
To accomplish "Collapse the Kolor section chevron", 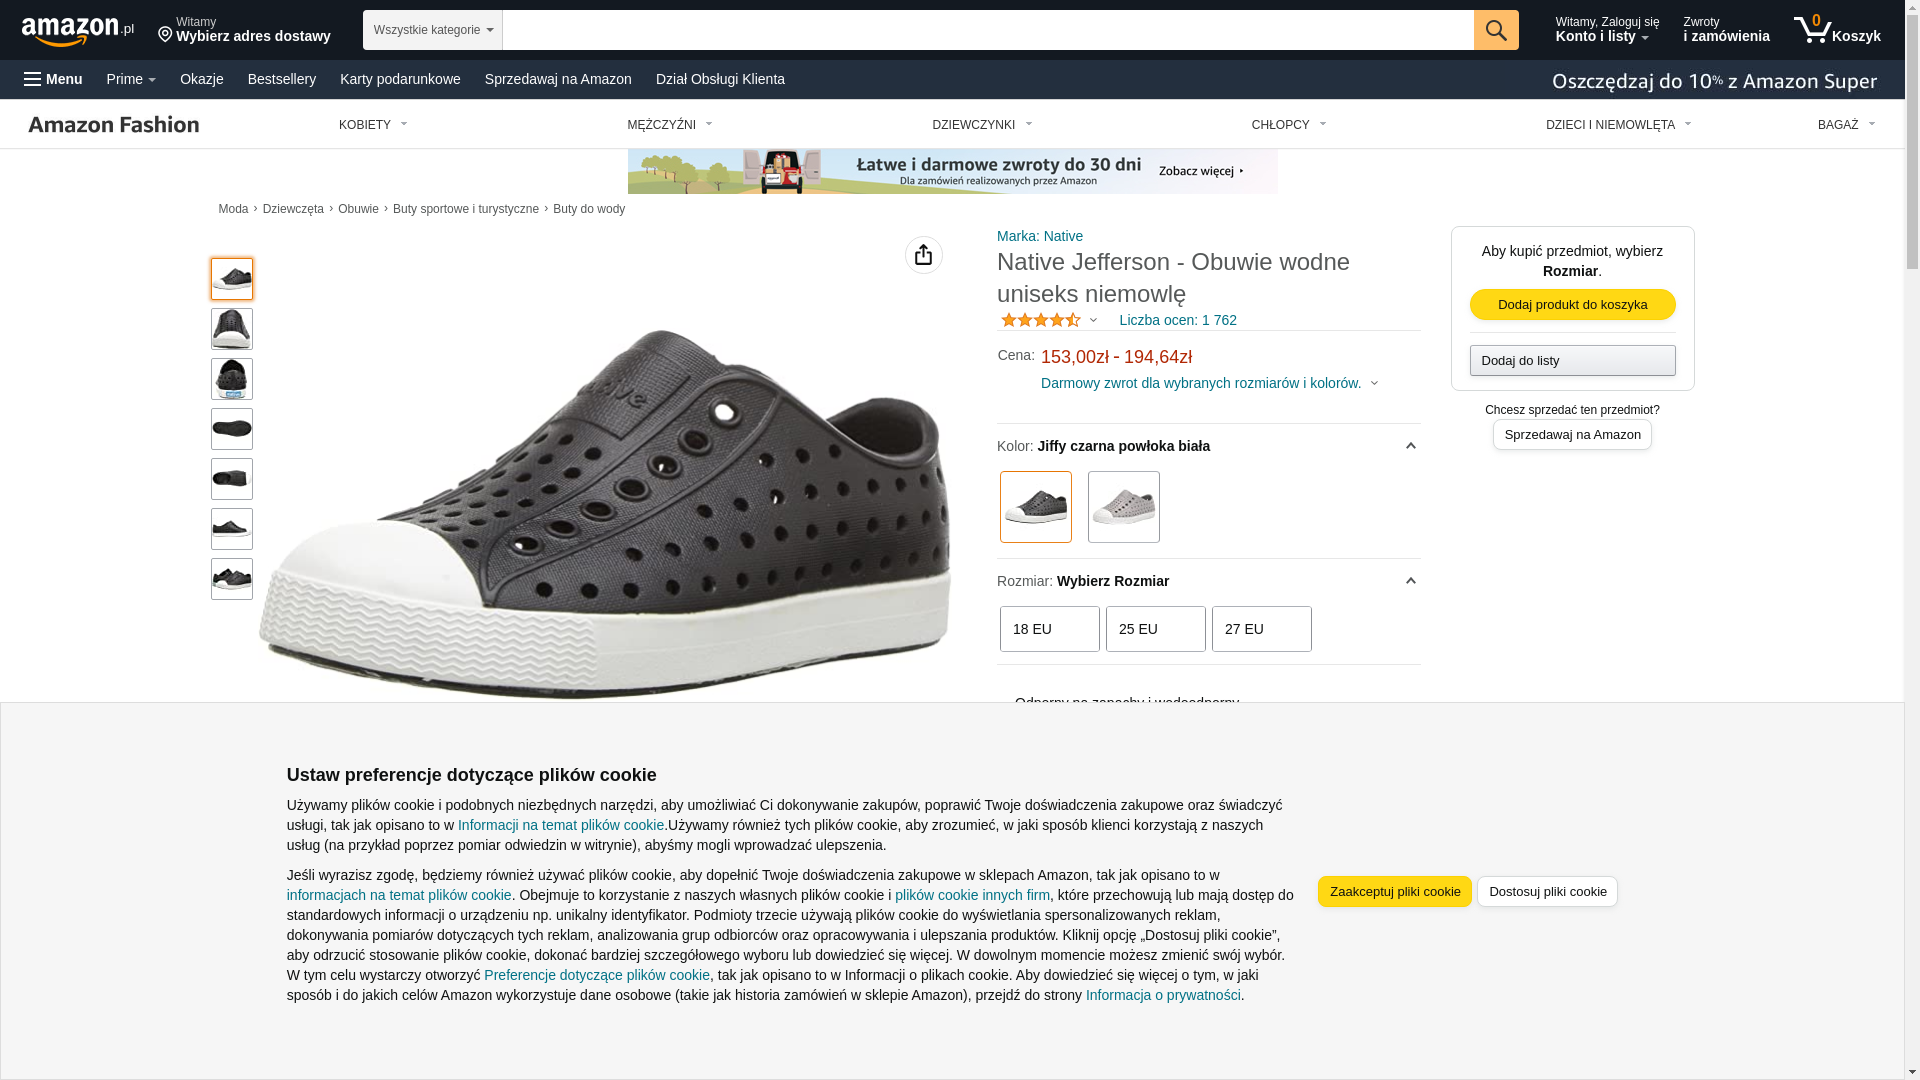I will (x=1410, y=446).
